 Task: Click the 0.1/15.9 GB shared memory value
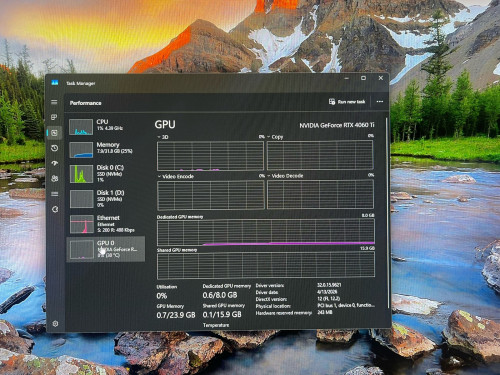click(222, 314)
